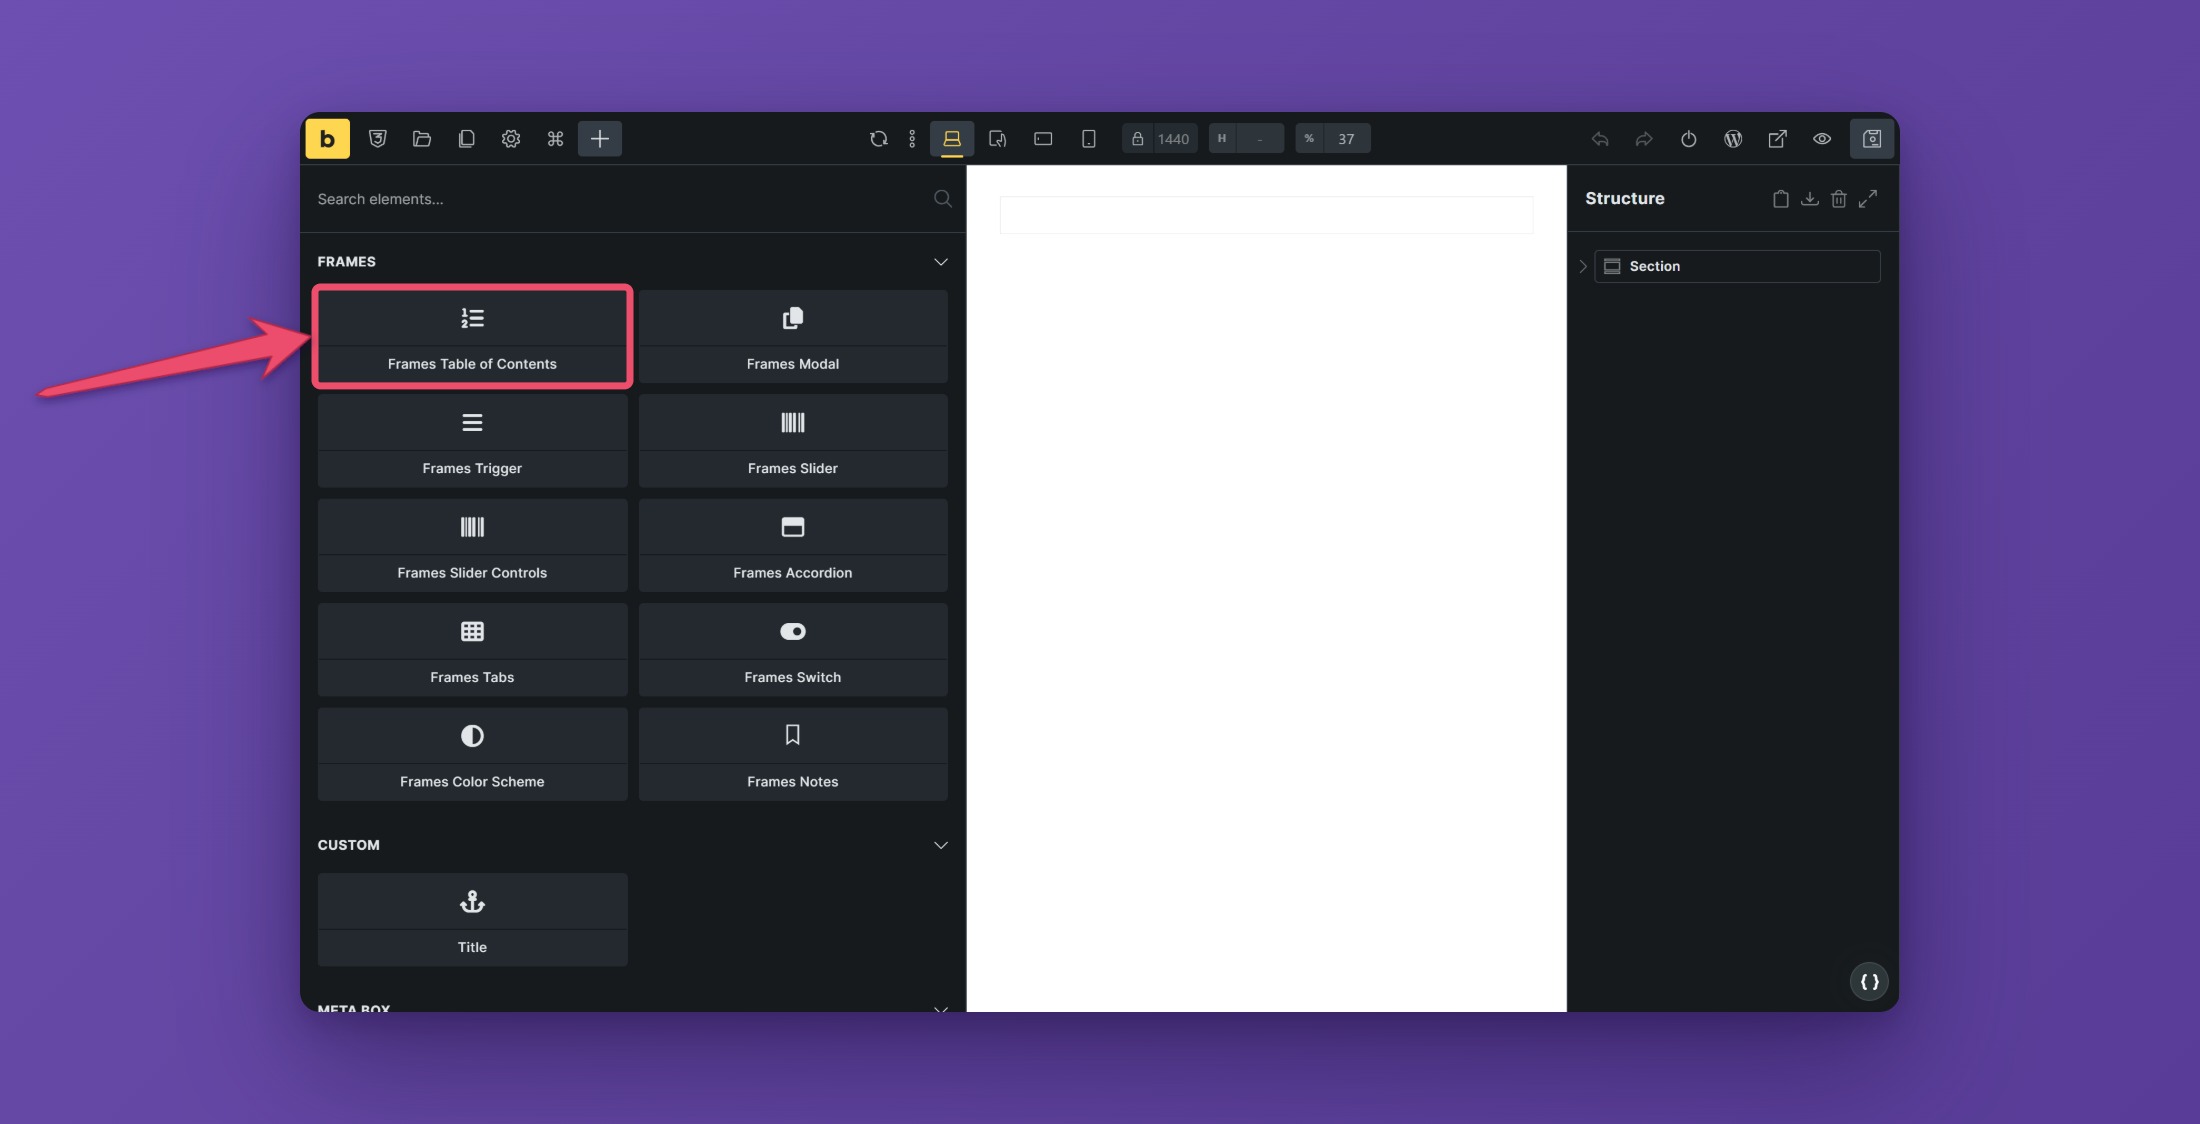The height and width of the screenshot is (1124, 2200).
Task: Click the reload canvas icon
Action: [x=878, y=139]
